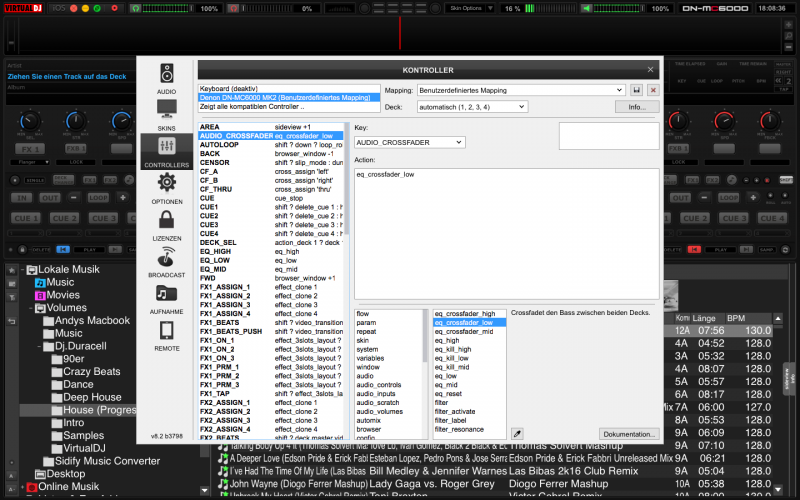Collapse the Lokale Musik tree node

(23, 270)
